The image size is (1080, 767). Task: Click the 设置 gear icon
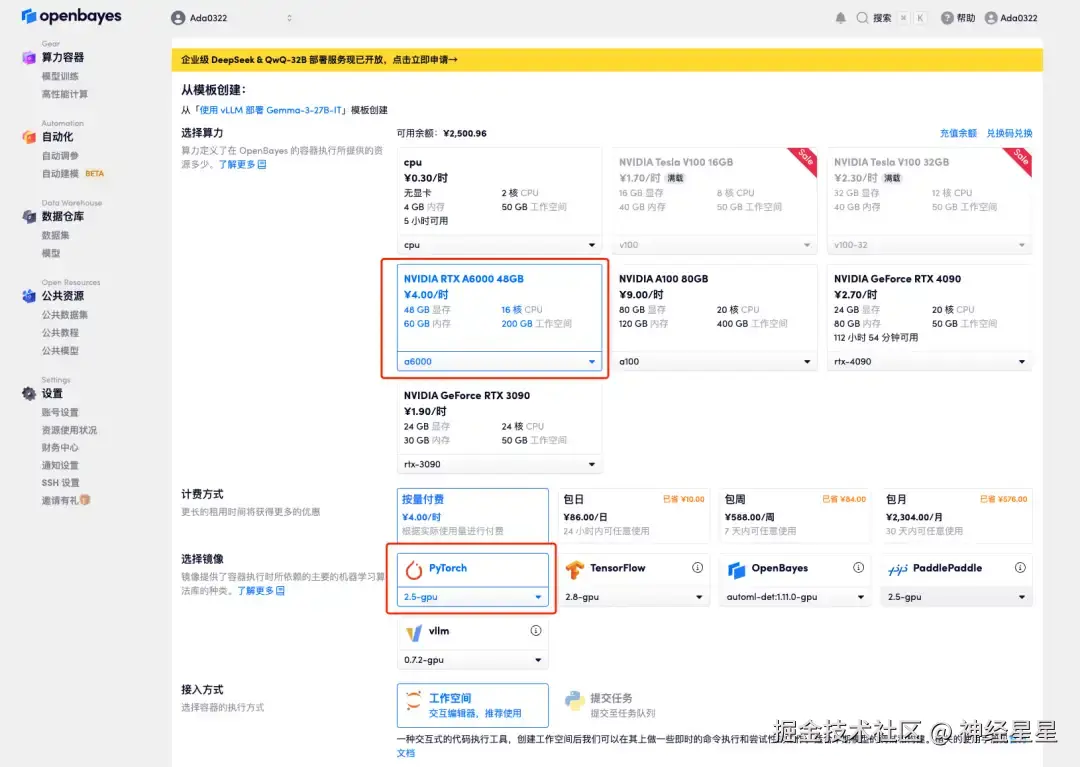point(29,393)
